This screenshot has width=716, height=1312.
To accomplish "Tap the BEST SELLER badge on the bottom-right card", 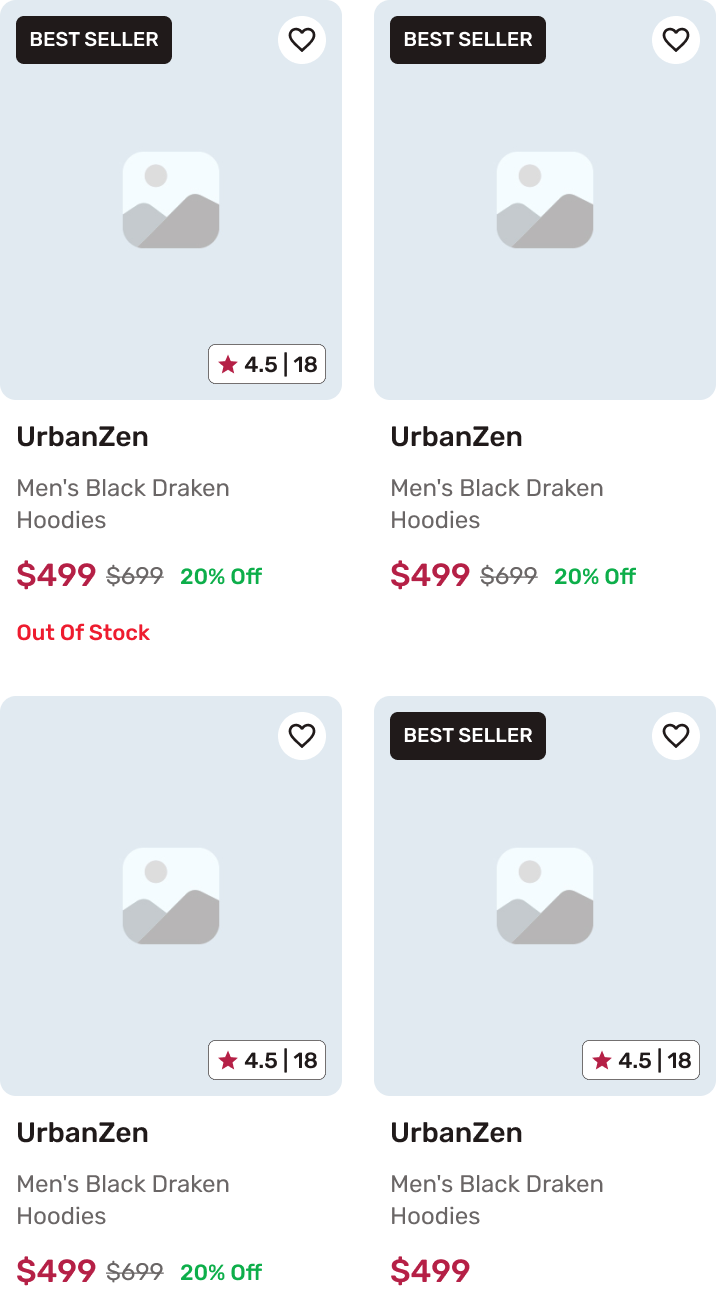I will click(468, 736).
